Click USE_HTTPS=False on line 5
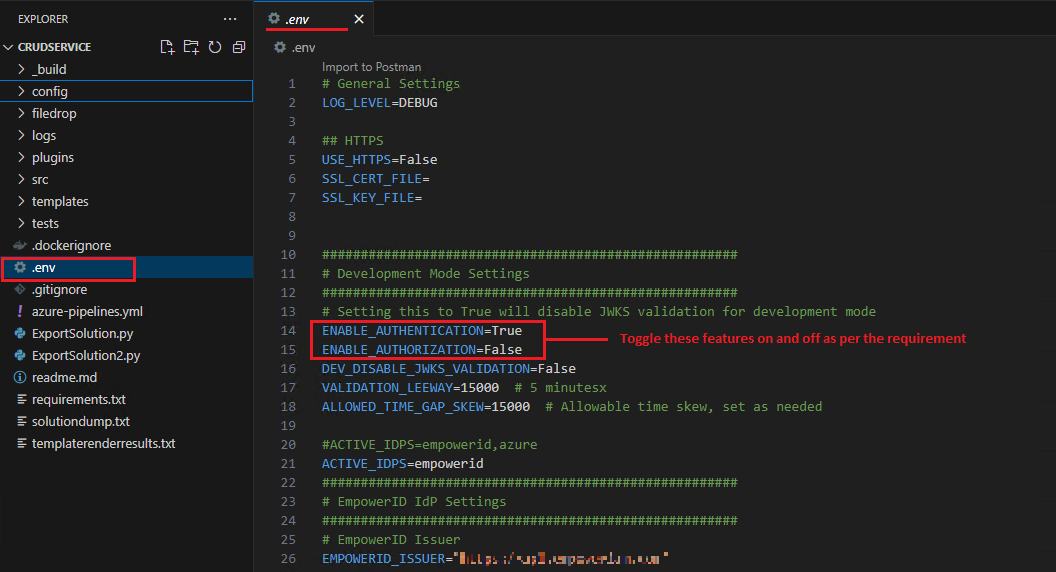Screen dimensions: 1056x572 click(x=380, y=160)
